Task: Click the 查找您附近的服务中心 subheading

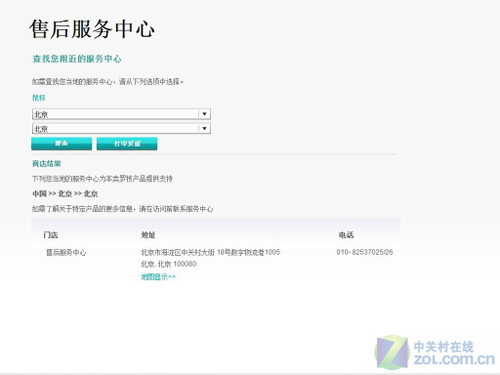Action: (x=77, y=59)
